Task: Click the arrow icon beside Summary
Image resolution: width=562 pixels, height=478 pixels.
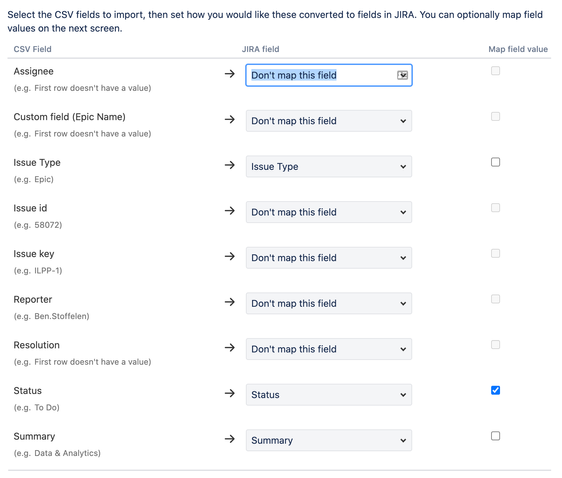Action: coord(230,439)
